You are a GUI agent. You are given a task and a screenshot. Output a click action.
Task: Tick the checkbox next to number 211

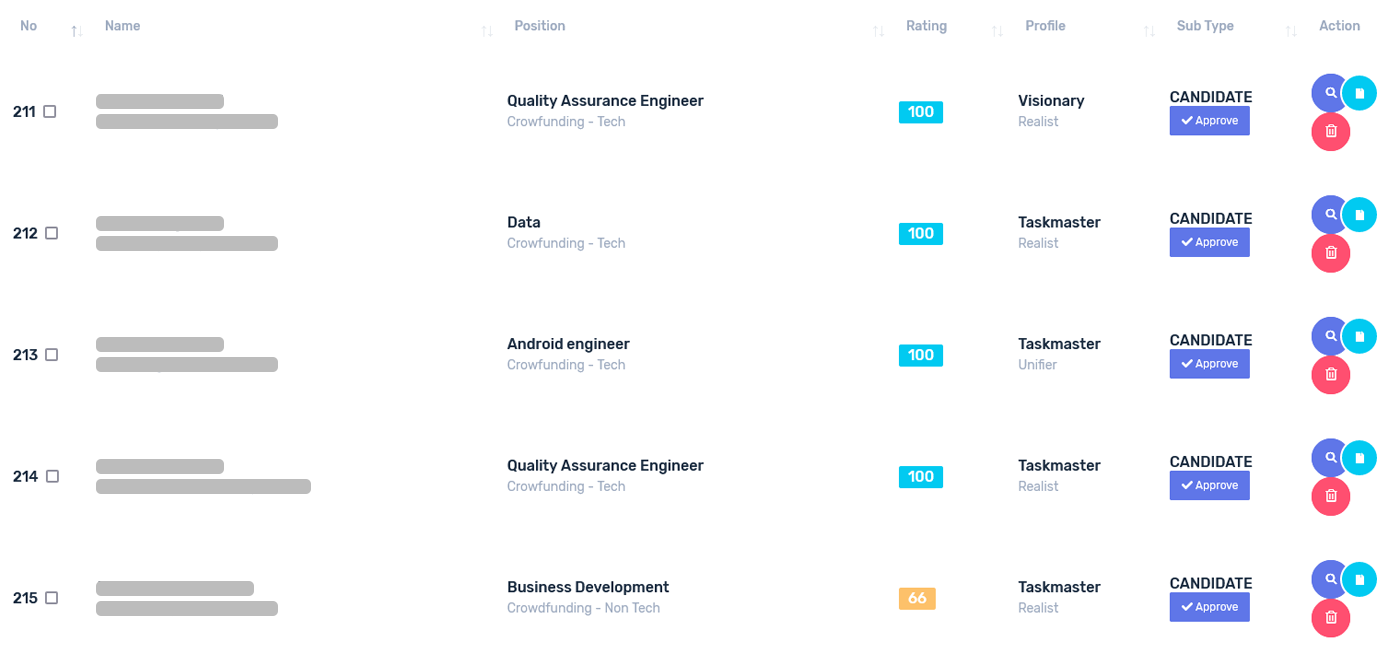coord(50,112)
